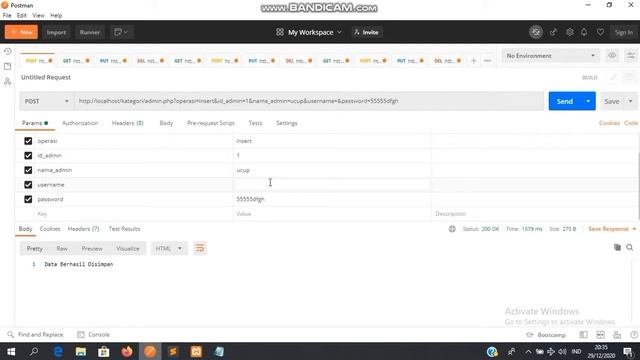Switch to the Pre-request Script tab

[x=211, y=123]
